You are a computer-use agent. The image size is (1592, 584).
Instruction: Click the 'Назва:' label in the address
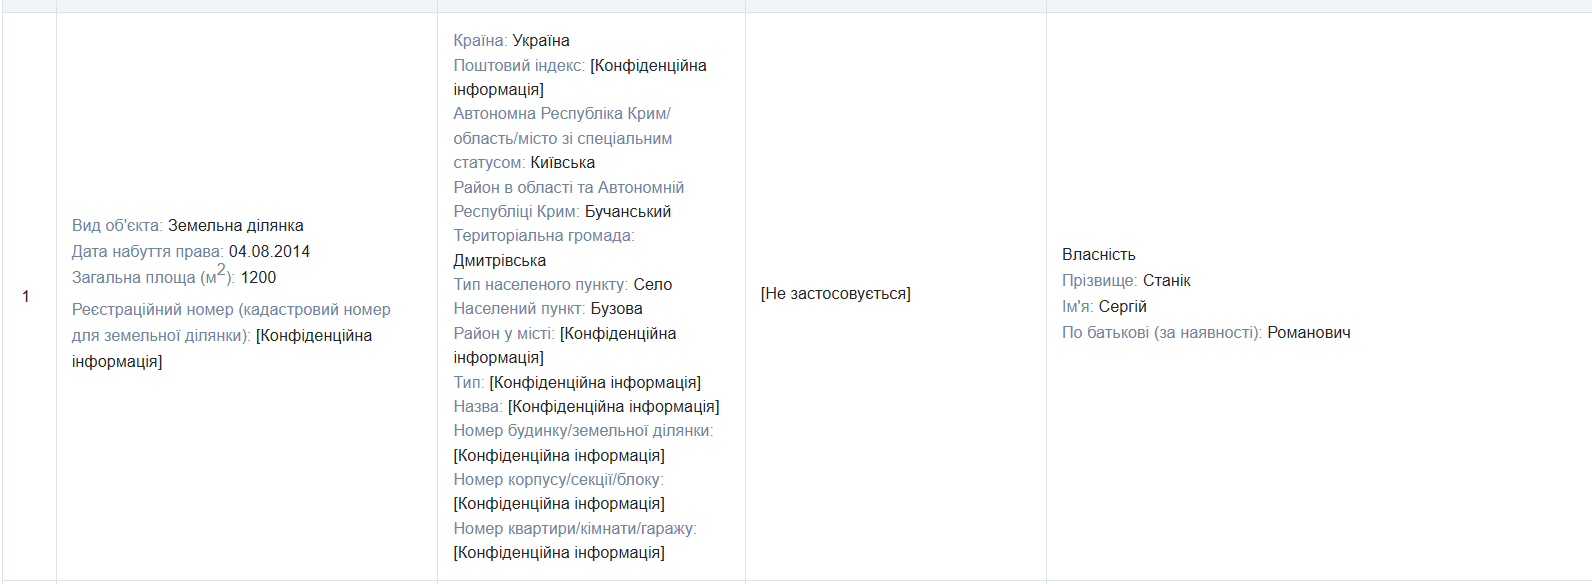[x=478, y=407]
